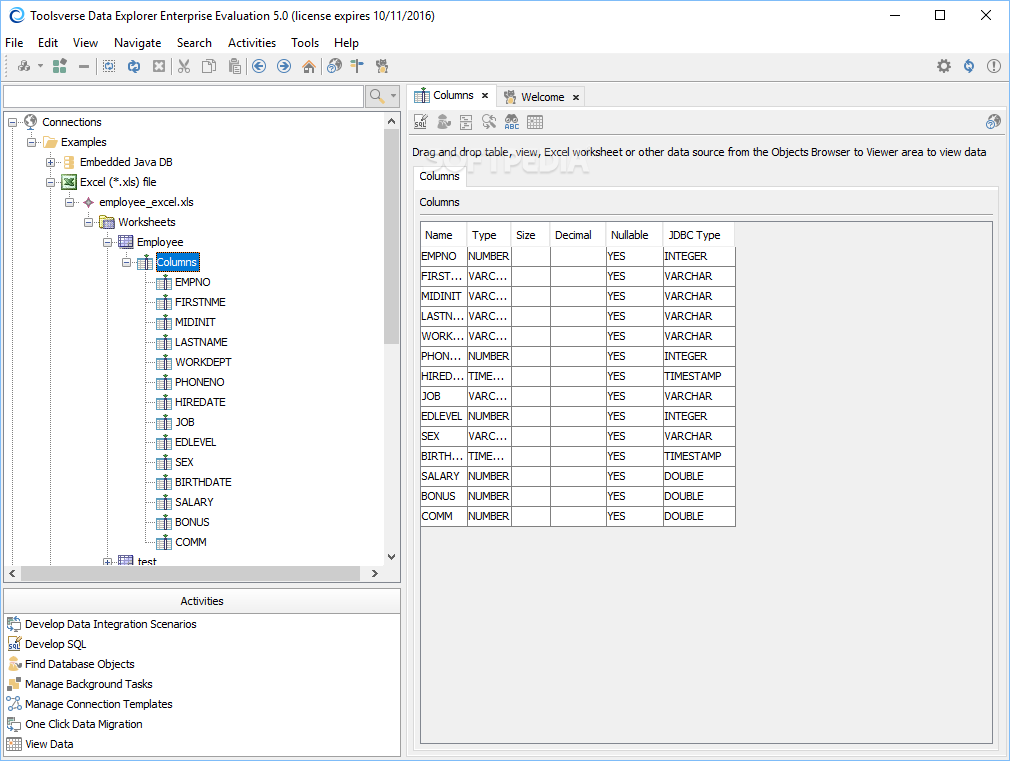
Task: Open dropdown arrow beside new connection icon
Action: tap(40, 66)
